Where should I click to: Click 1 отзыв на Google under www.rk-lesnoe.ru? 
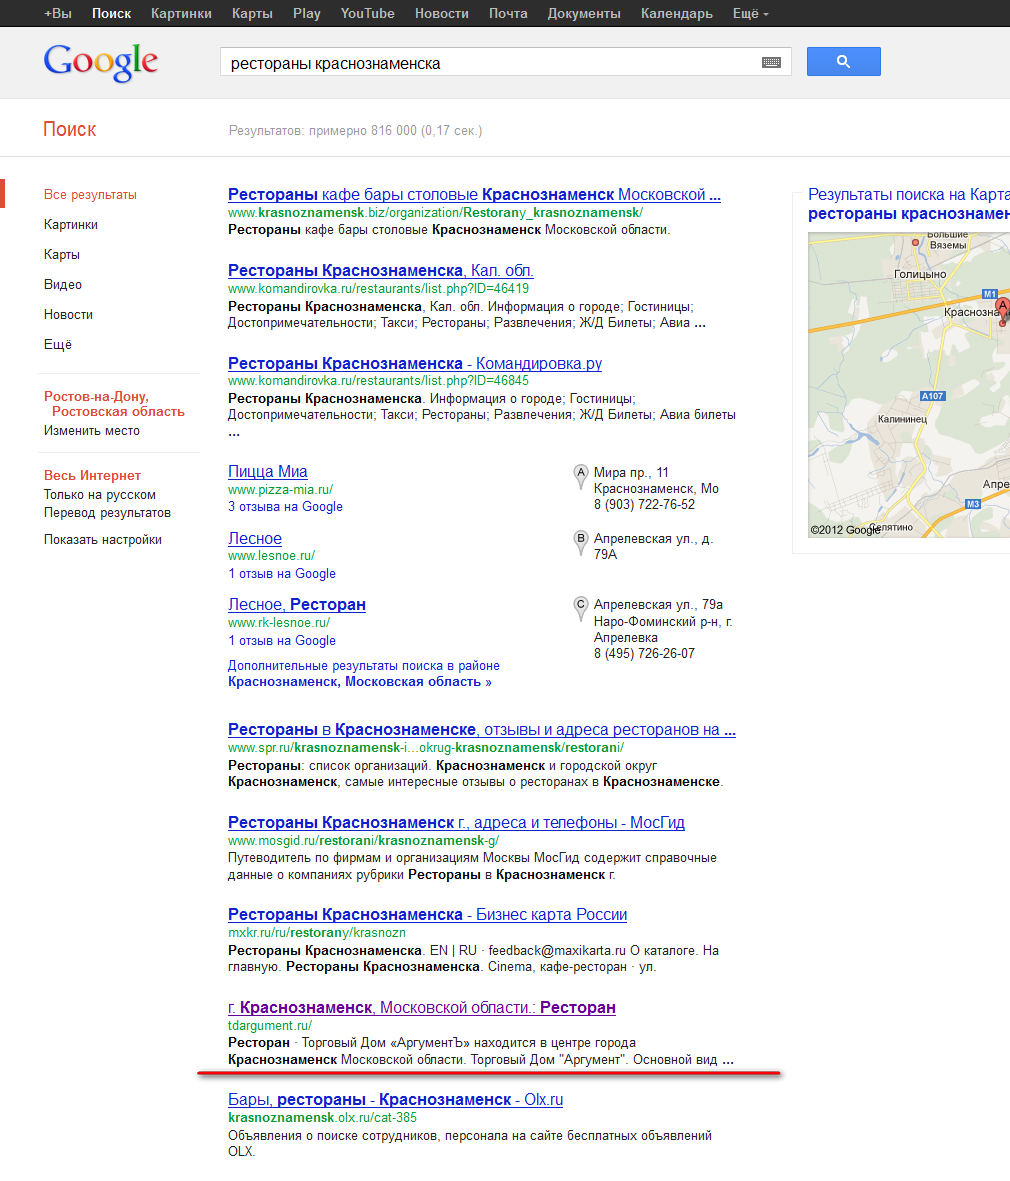[x=282, y=641]
